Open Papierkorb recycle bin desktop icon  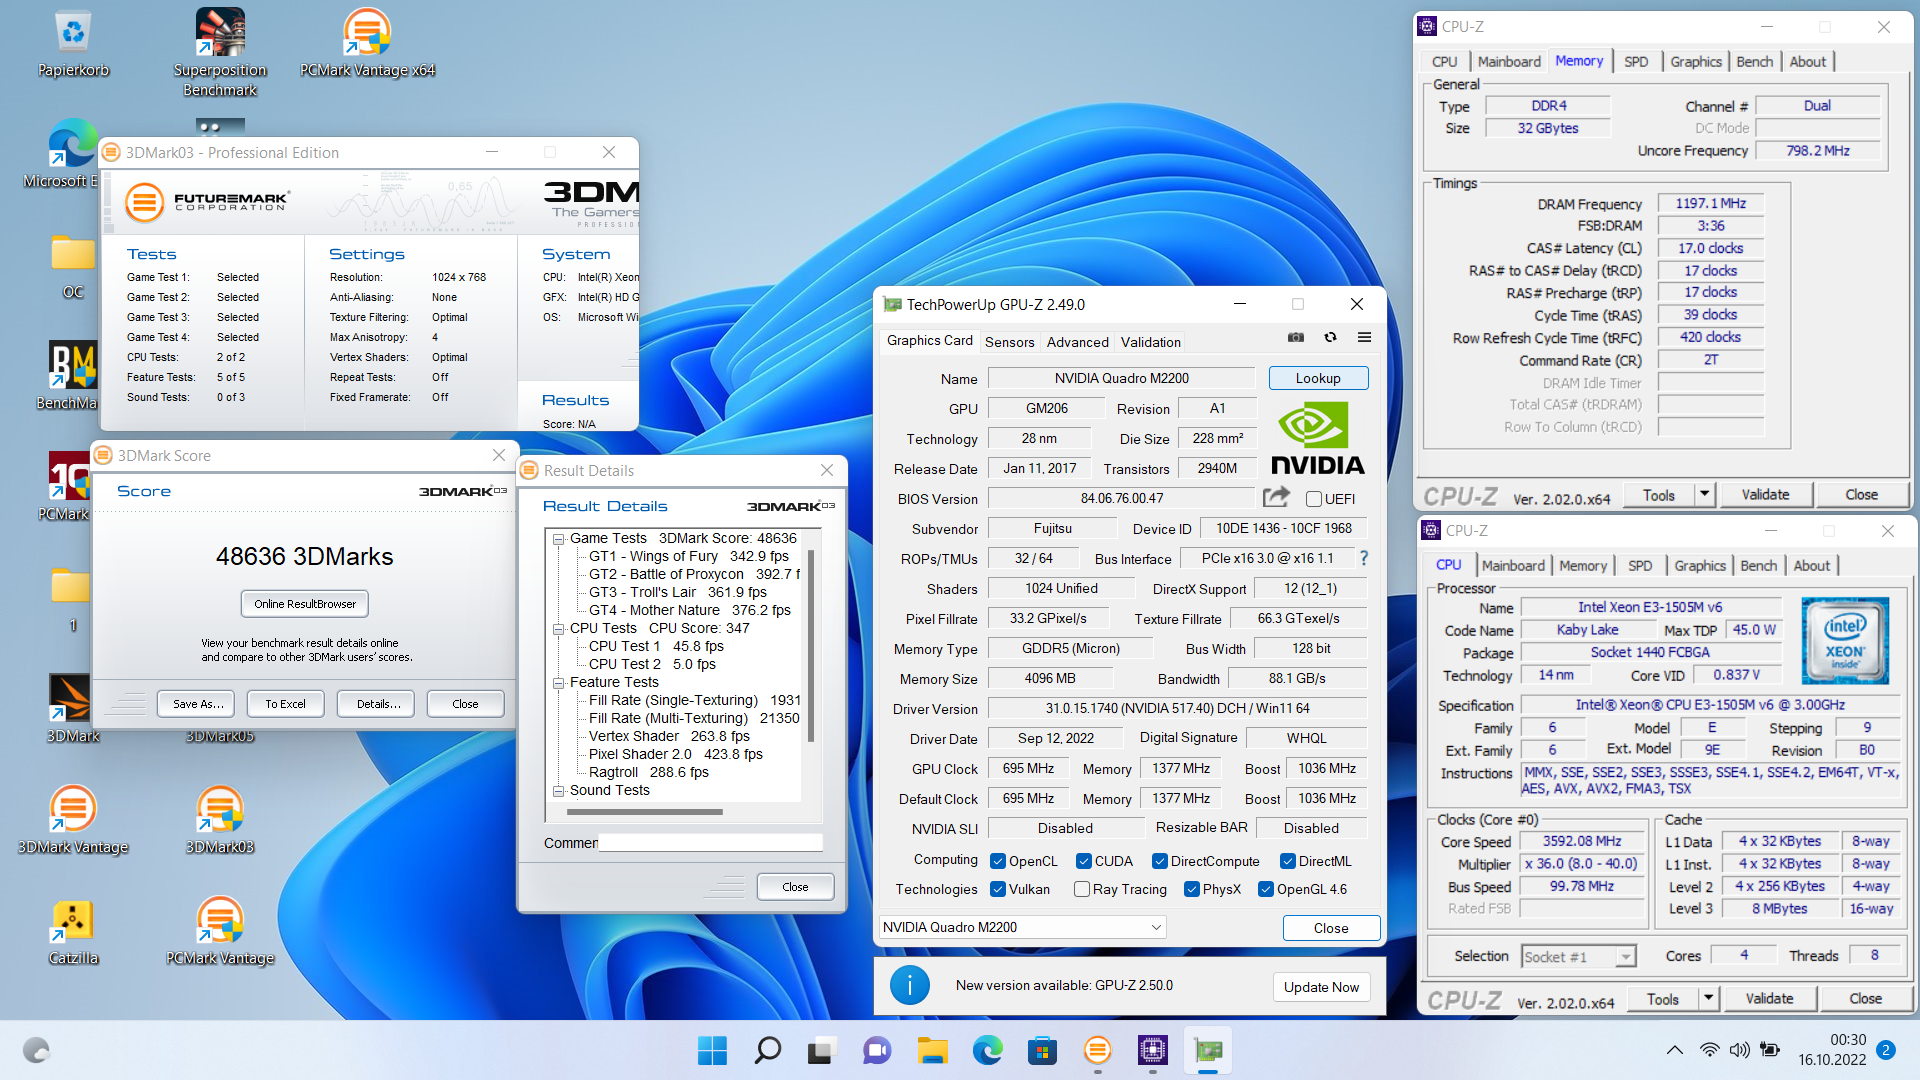point(73,45)
